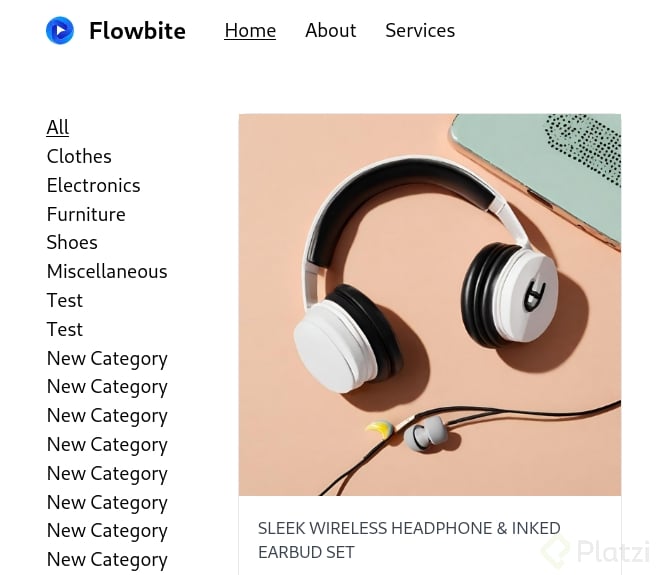This screenshot has width=656, height=575.
Task: Click the first New Category entry
Action: tap(107, 359)
